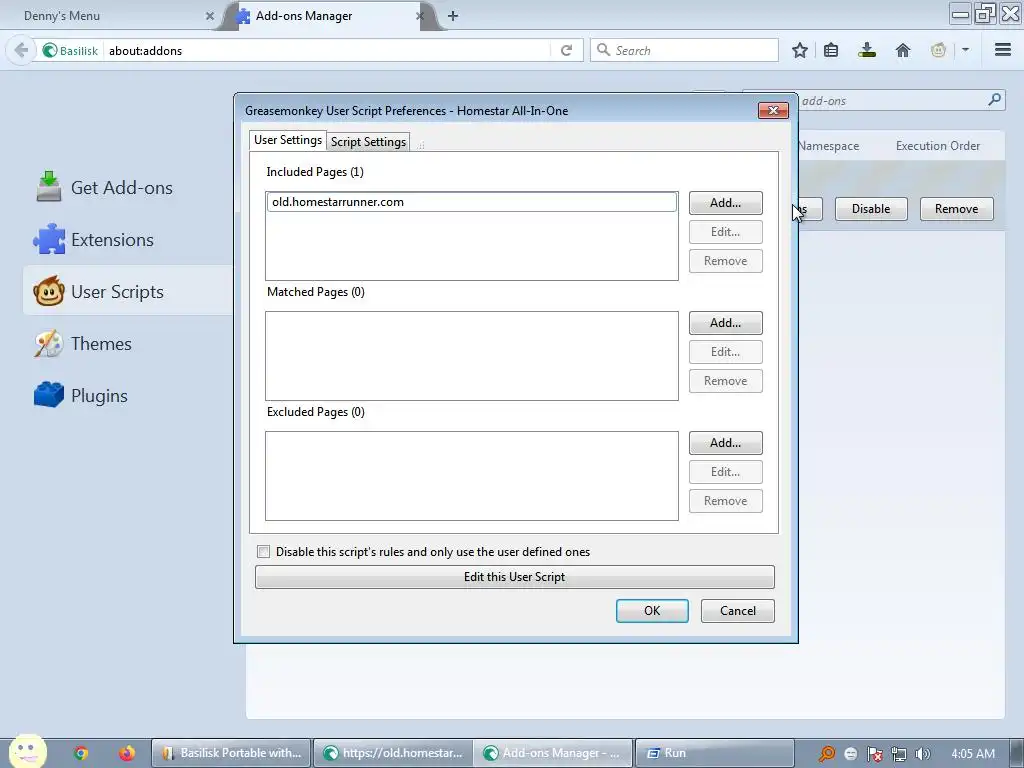Switch to the Denny's Menu tab

pos(111,16)
